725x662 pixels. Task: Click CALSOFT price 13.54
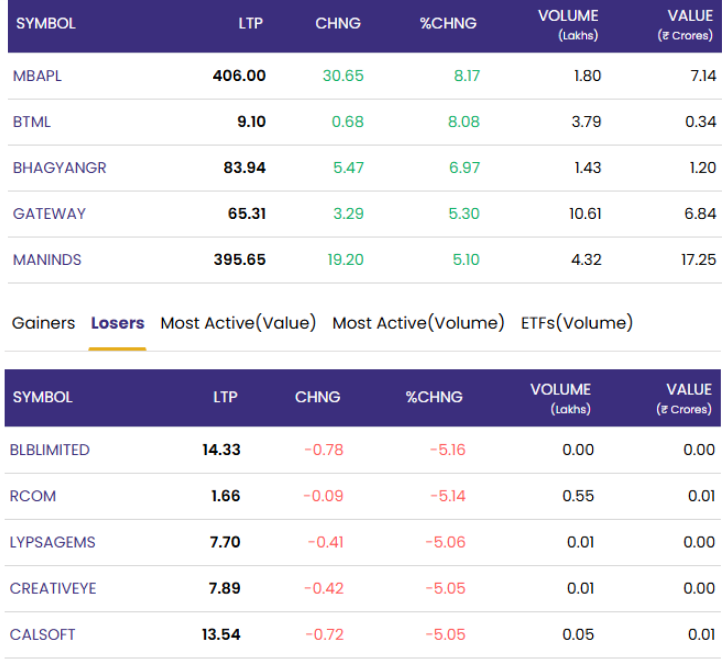[221, 635]
